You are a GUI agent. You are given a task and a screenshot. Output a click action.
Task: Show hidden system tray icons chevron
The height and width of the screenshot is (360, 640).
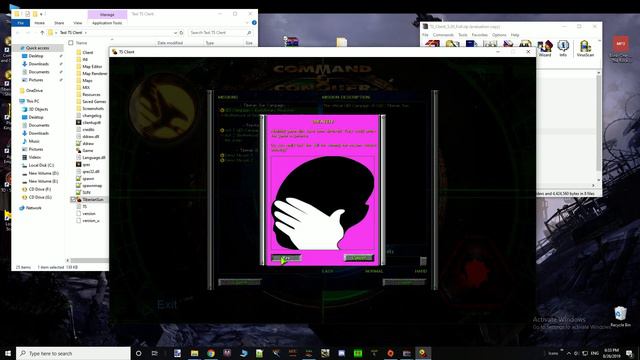[x=569, y=353]
